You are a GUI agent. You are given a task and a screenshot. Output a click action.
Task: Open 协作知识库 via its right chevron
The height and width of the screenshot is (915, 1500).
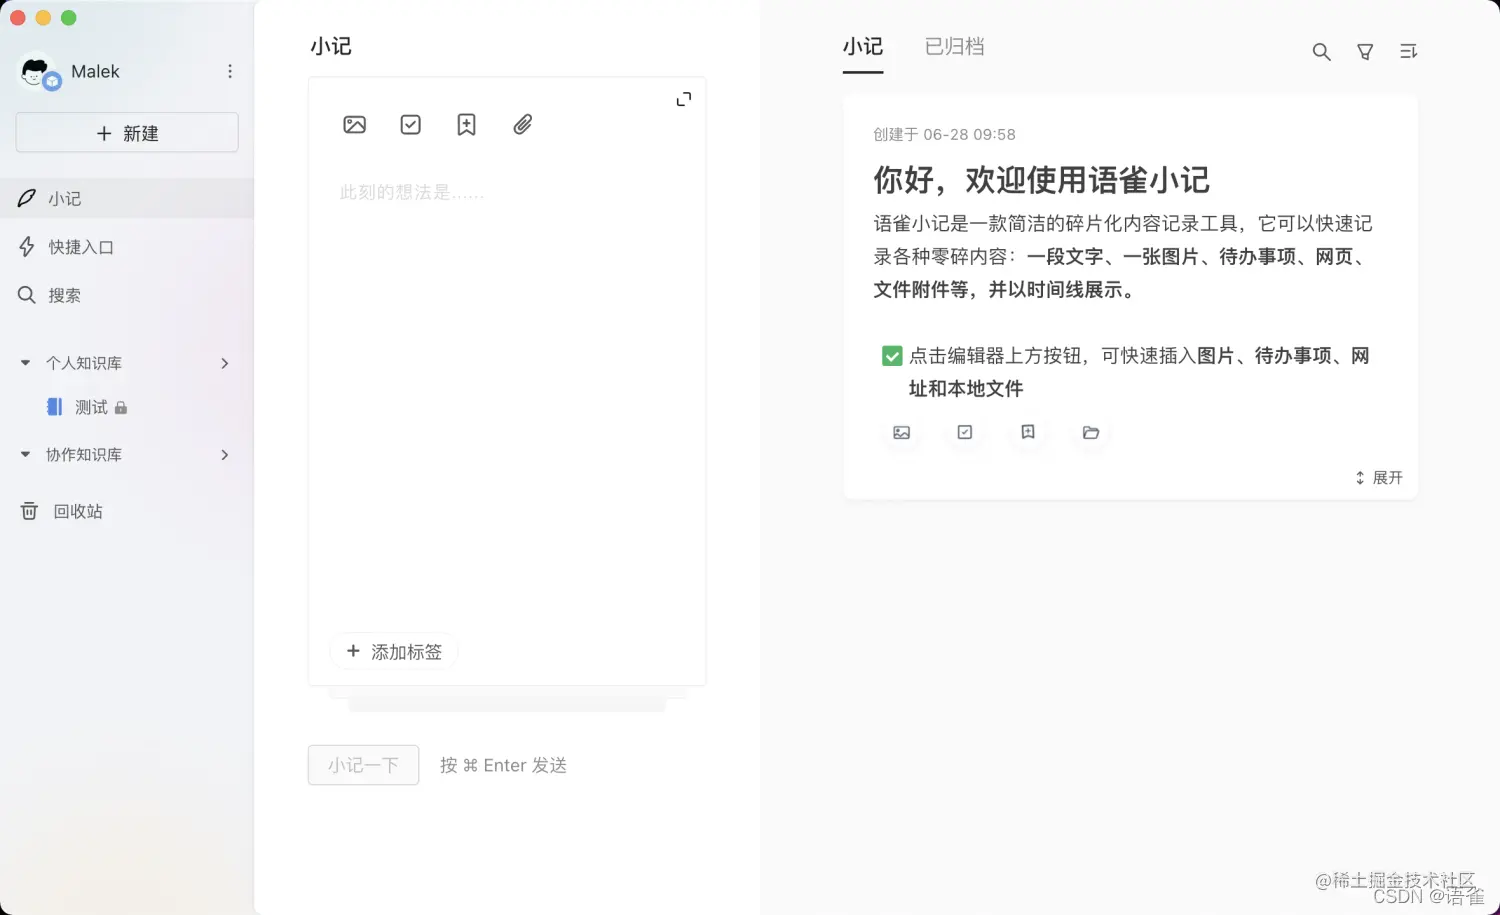coord(225,455)
